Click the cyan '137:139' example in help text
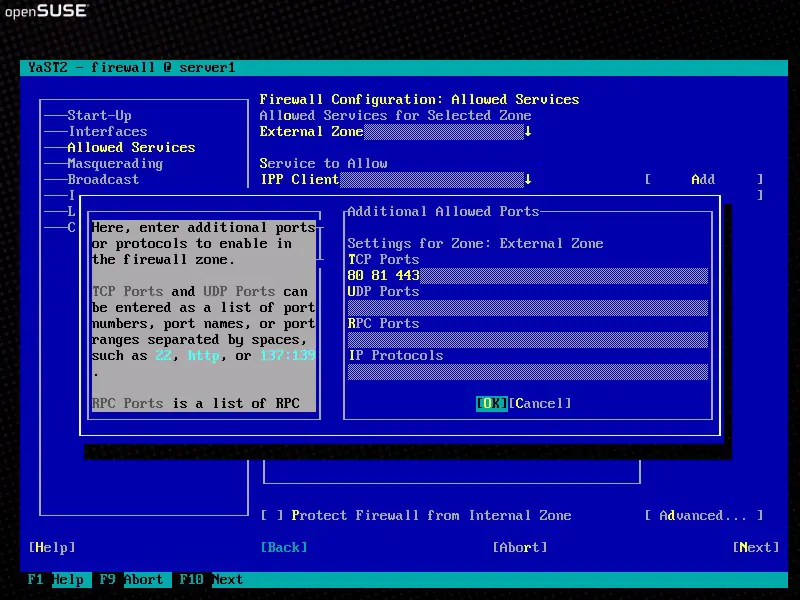Image resolution: width=800 pixels, height=600 pixels. click(288, 356)
